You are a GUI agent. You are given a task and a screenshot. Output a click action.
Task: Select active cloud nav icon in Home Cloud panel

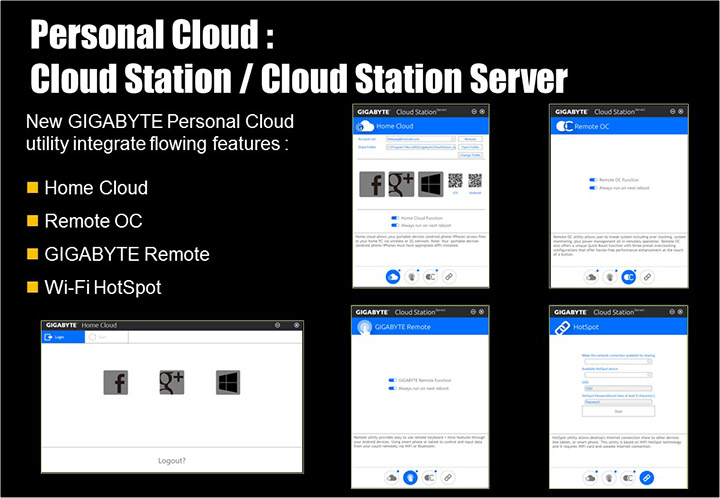click(393, 277)
